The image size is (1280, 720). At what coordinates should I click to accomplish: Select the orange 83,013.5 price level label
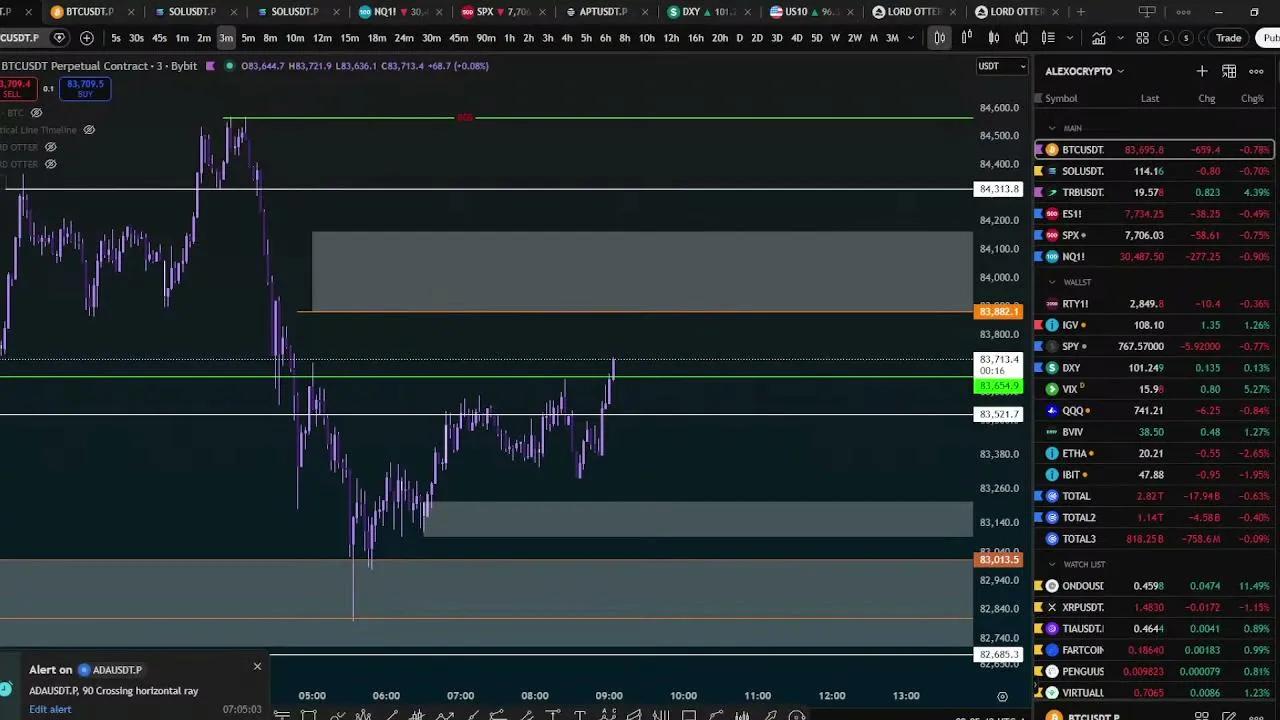tap(999, 560)
